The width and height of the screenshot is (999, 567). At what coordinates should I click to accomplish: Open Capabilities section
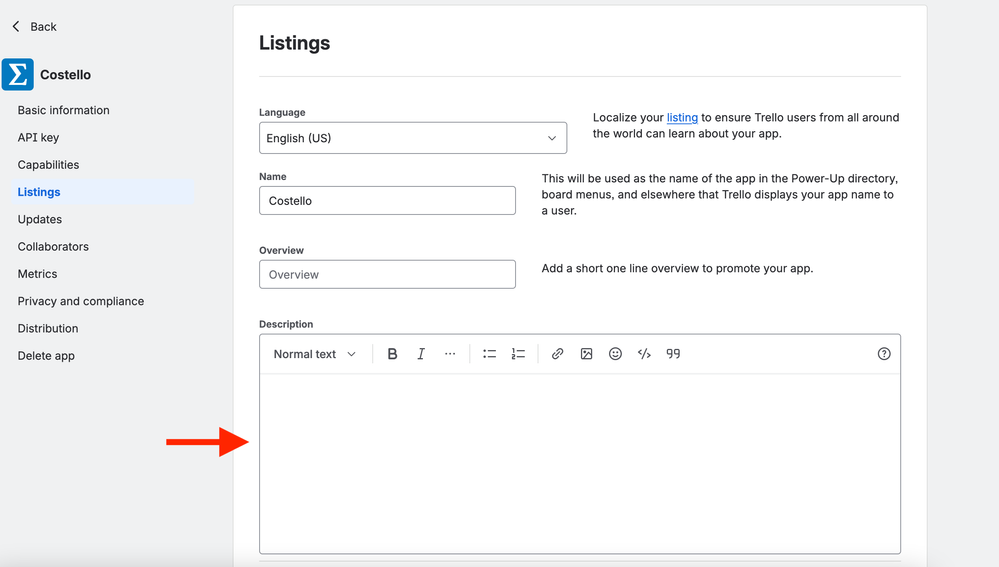point(48,165)
